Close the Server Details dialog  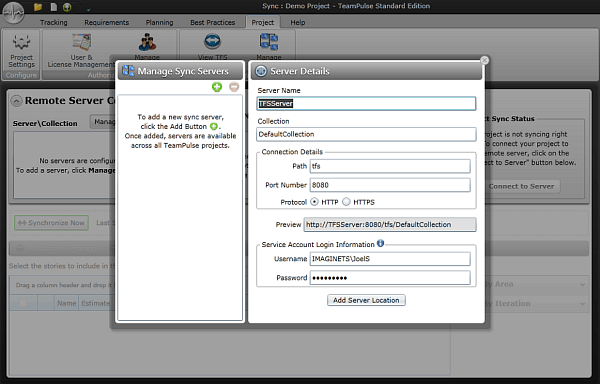click(484, 60)
